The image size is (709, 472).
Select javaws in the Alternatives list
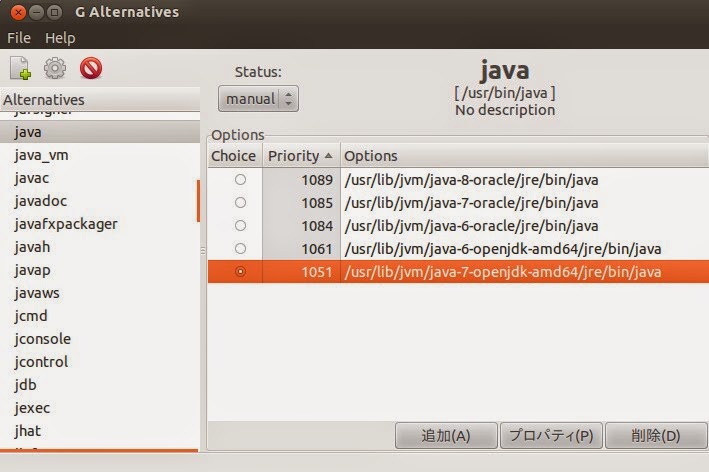pos(99,293)
